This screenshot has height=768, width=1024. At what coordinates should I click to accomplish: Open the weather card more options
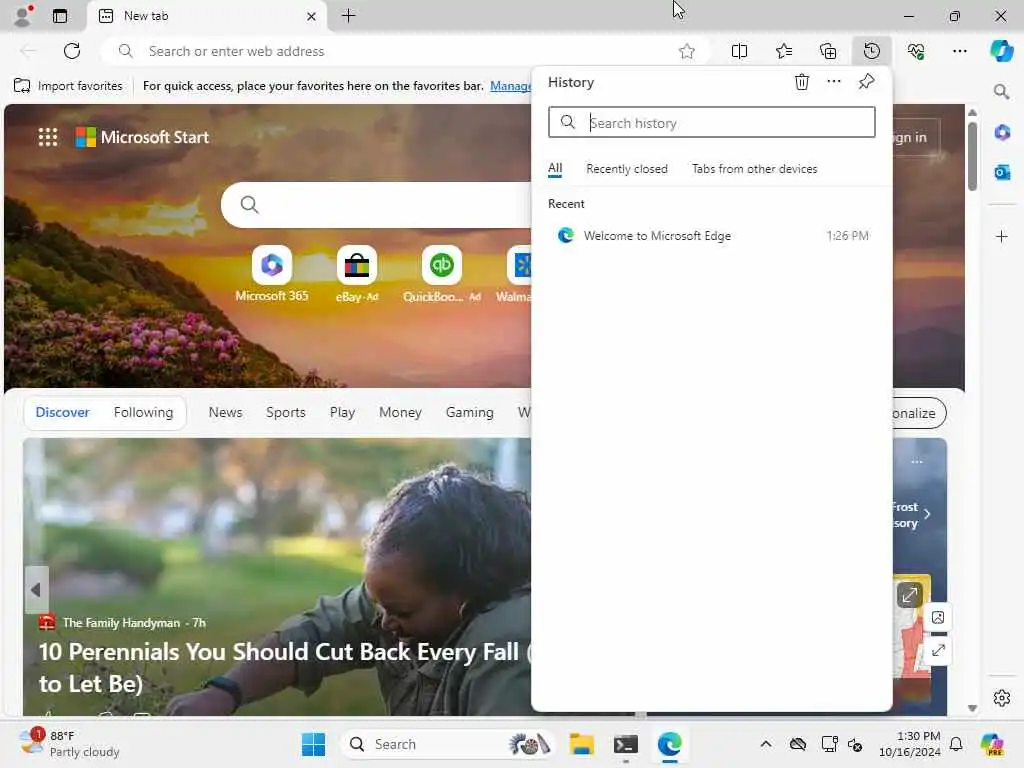(917, 462)
